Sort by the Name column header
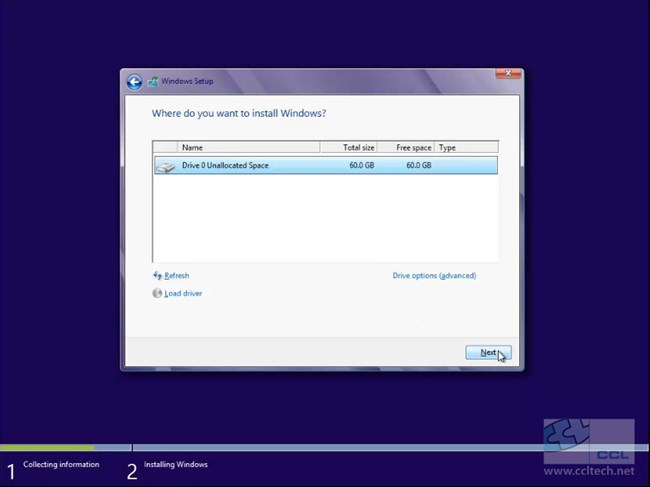Viewport: 650px width, 487px height. (x=248, y=147)
